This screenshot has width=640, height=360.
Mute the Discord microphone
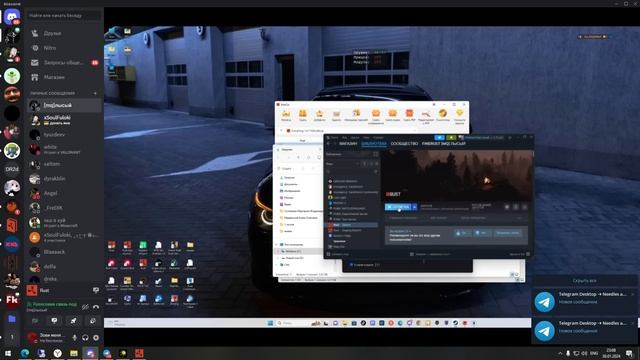click(74, 338)
